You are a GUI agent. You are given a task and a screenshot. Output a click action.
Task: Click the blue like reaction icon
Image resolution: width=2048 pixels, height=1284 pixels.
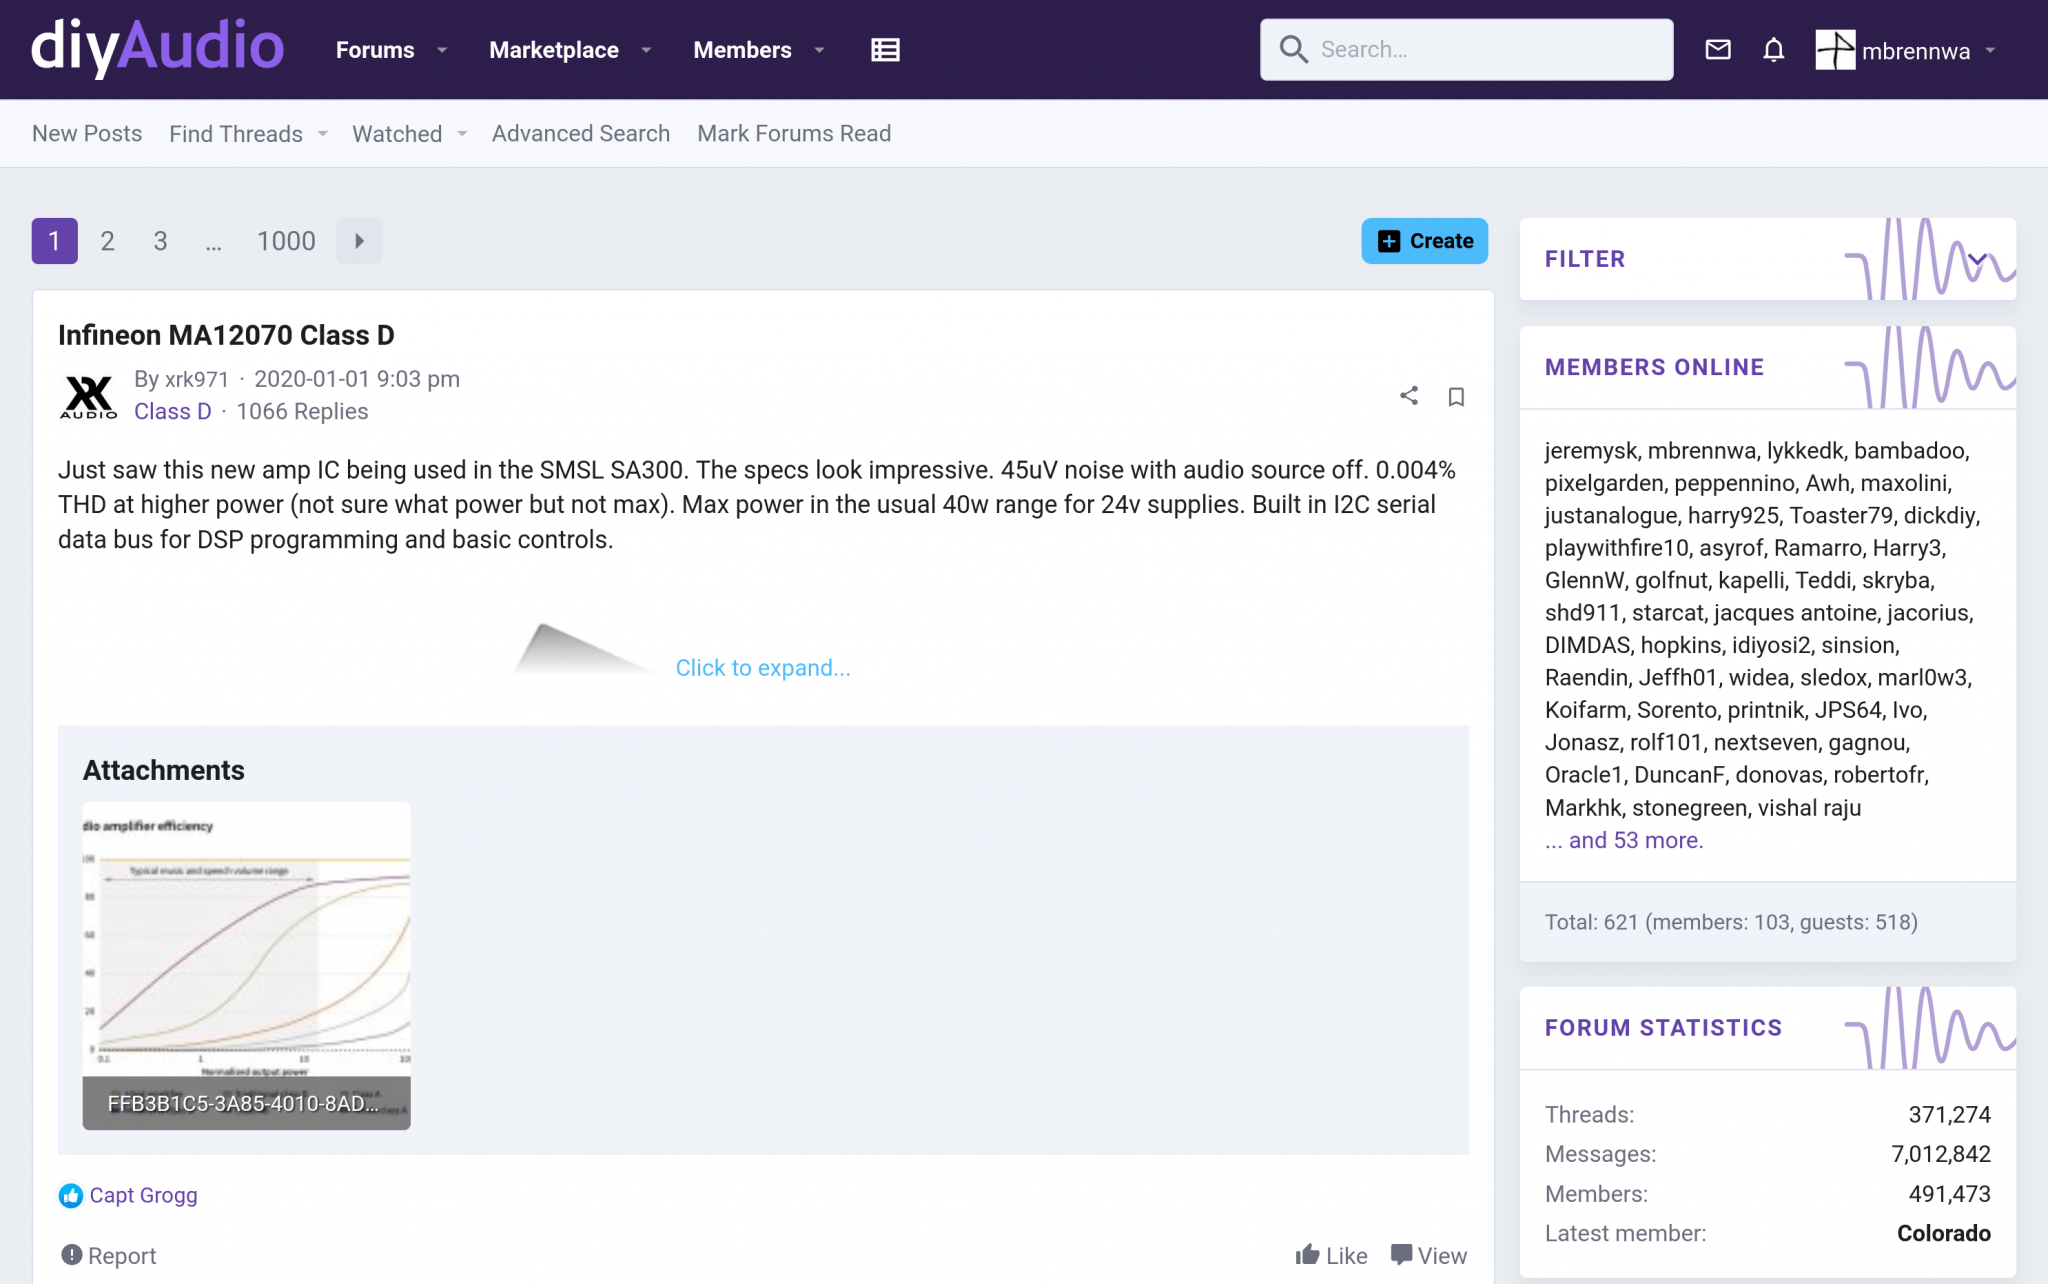click(x=71, y=1196)
